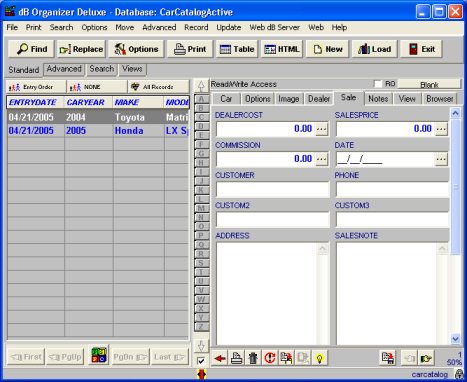Click the red and yellow splitter arrows icon
The height and width of the screenshot is (382, 467).
point(201,374)
